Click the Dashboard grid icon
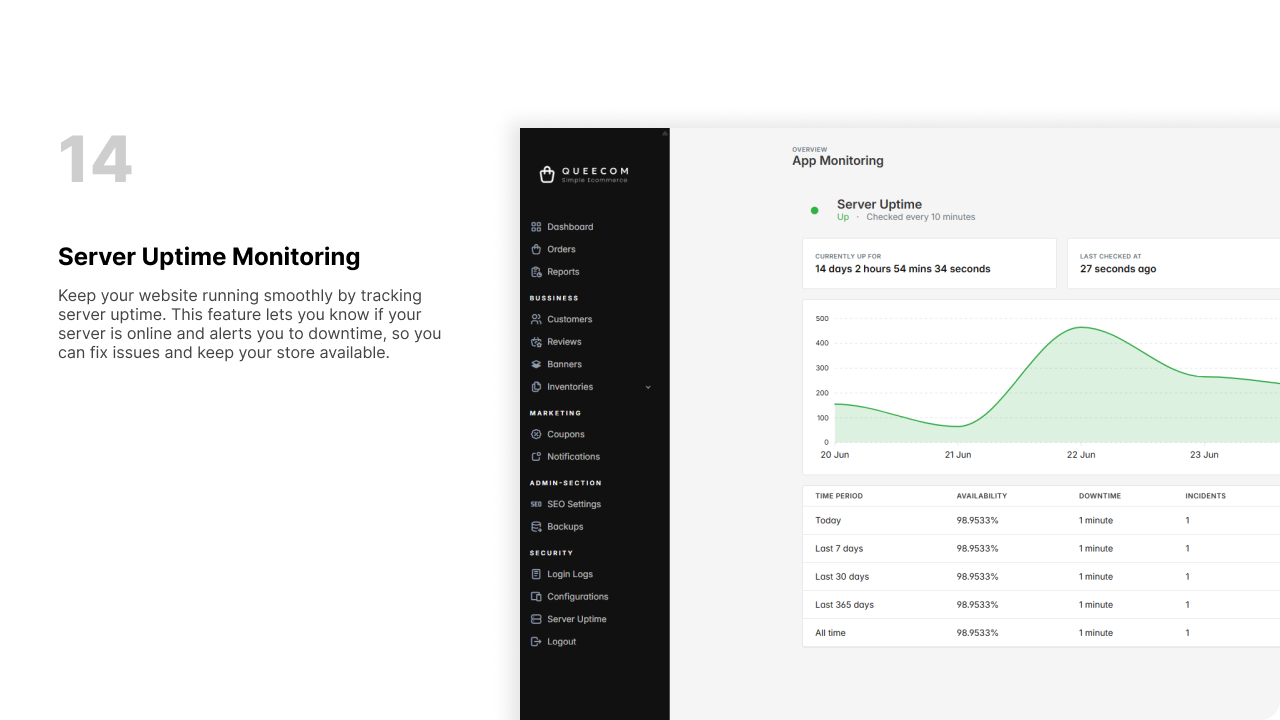This screenshot has height=720, width=1280. coord(536,227)
